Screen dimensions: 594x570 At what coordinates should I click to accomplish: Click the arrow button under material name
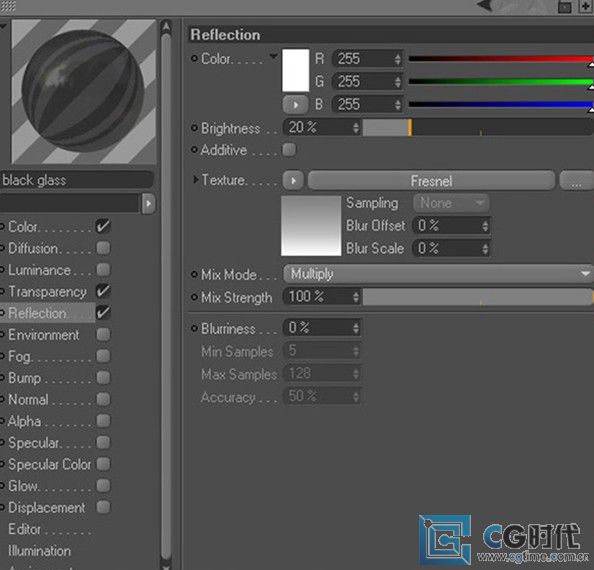coord(148,204)
